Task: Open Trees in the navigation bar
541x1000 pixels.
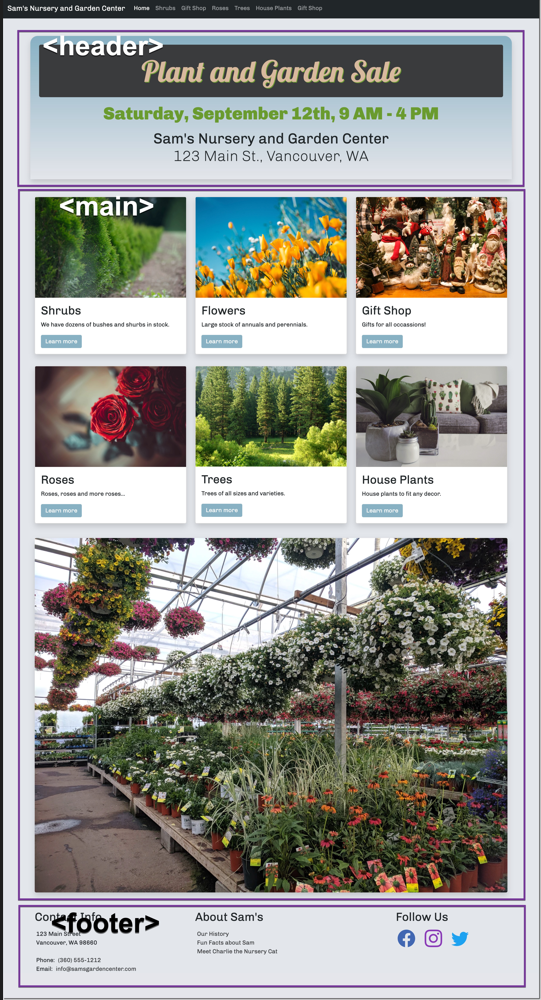Action: pyautogui.click(x=242, y=8)
